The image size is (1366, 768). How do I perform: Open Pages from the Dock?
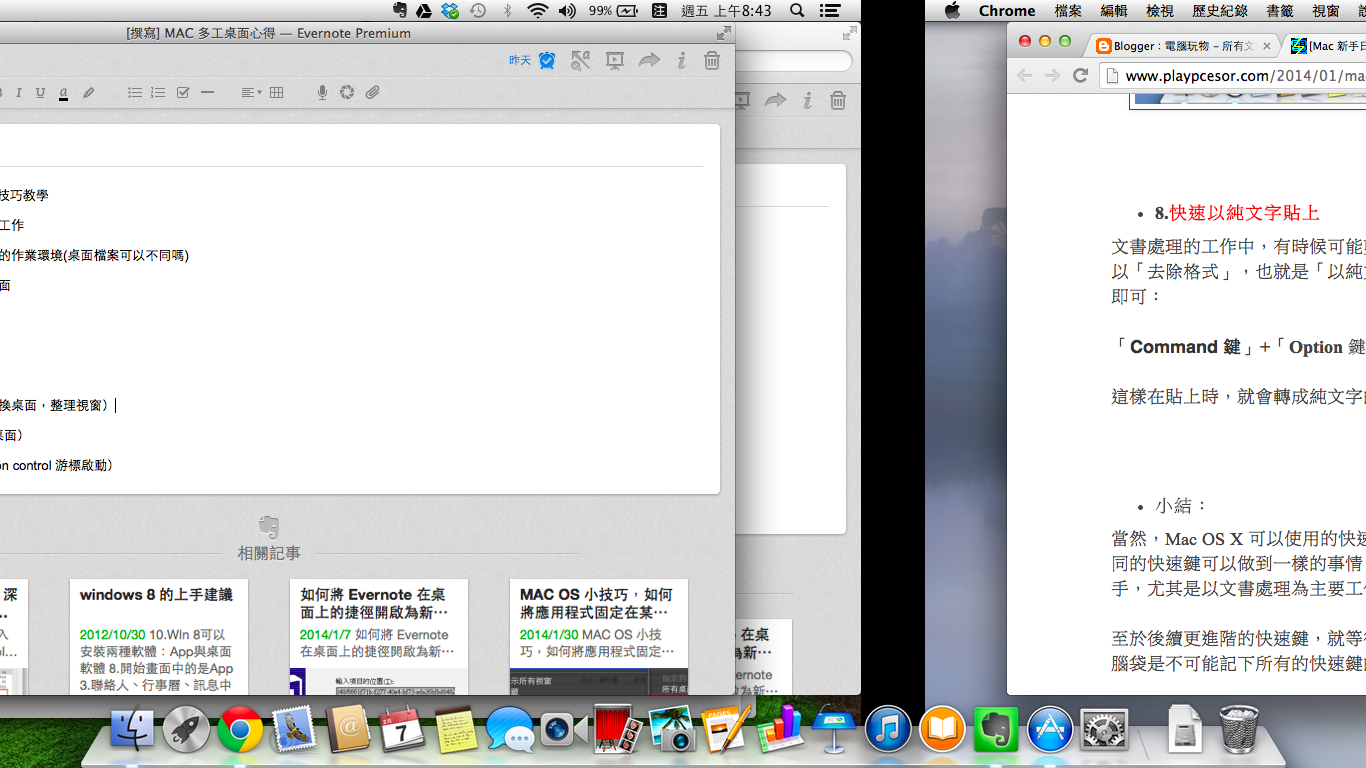tap(726, 729)
